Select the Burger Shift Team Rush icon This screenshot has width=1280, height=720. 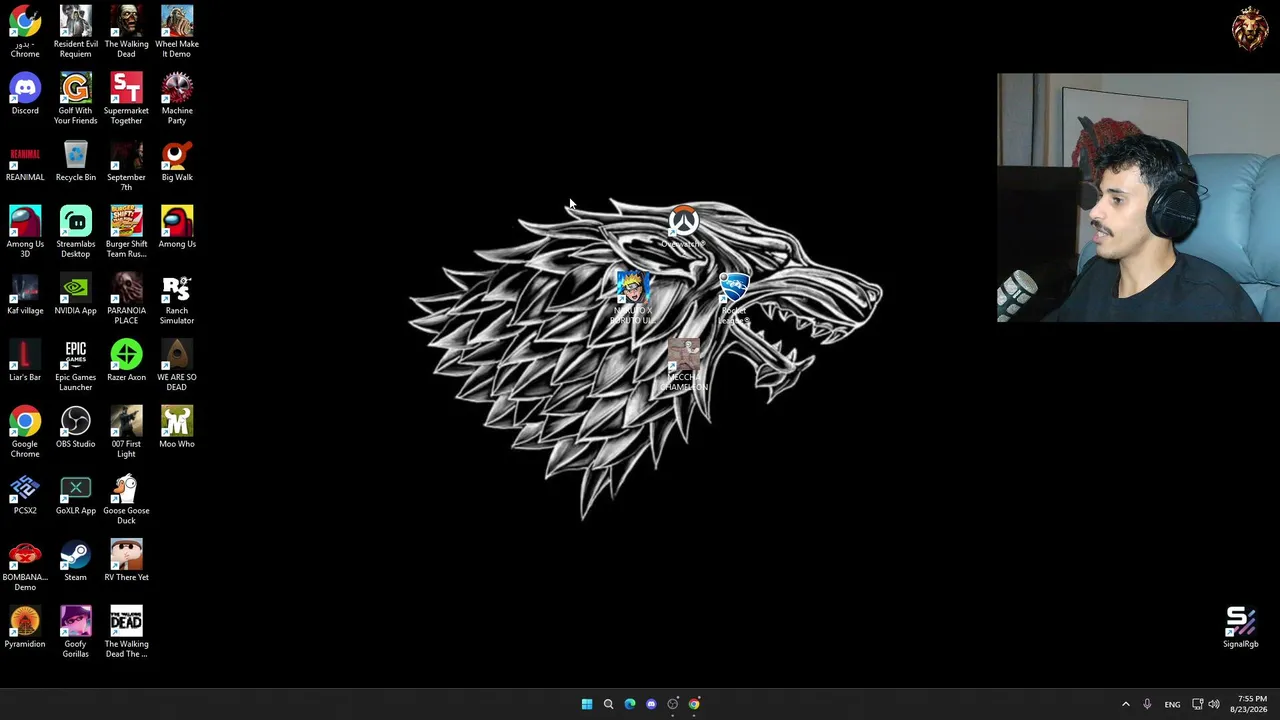pyautogui.click(x=126, y=231)
